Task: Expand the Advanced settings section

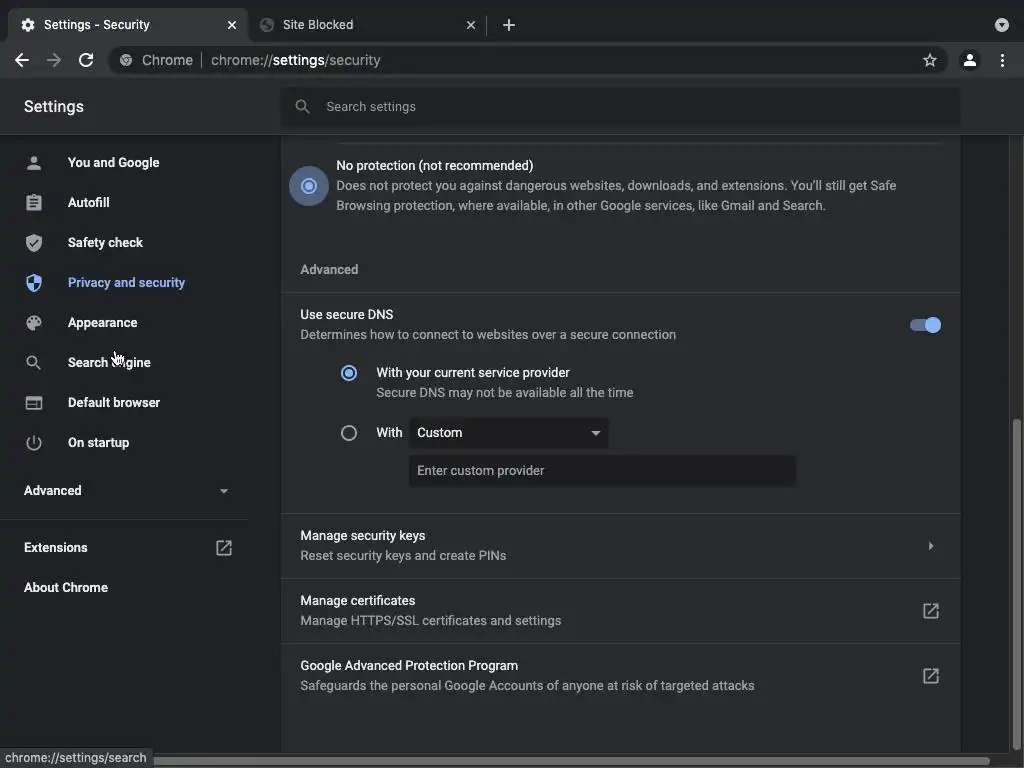Action: point(126,491)
